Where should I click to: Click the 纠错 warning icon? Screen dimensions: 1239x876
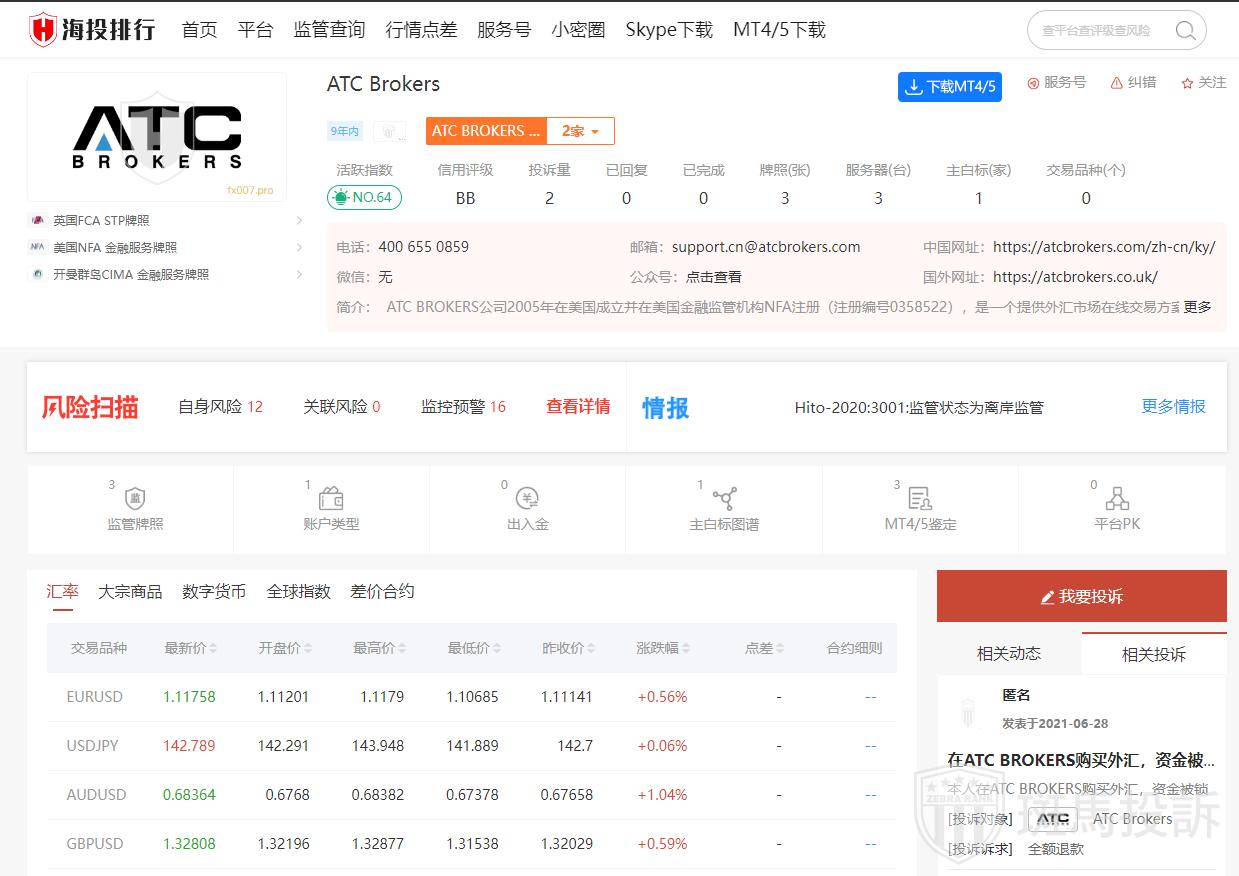click(x=1116, y=83)
